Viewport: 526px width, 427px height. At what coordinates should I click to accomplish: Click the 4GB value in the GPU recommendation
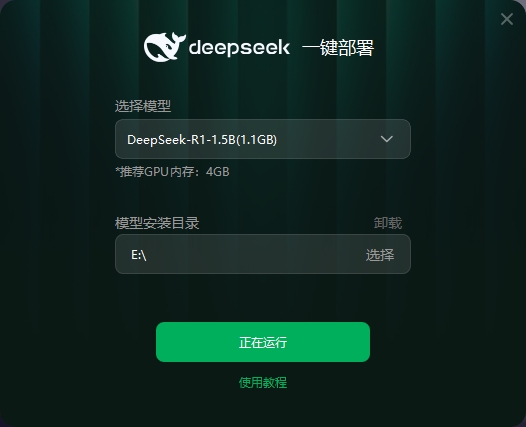pyautogui.click(x=218, y=172)
